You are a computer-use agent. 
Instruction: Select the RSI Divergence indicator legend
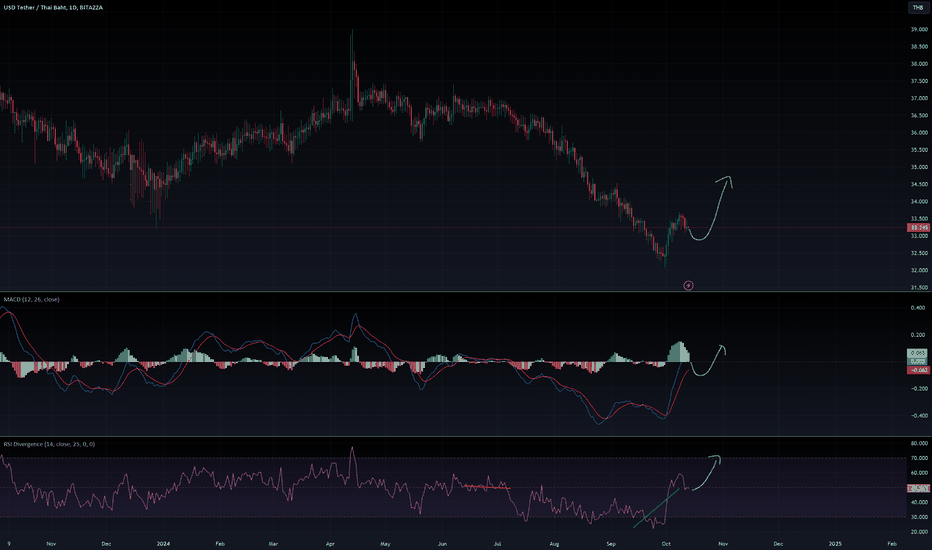coord(49,444)
